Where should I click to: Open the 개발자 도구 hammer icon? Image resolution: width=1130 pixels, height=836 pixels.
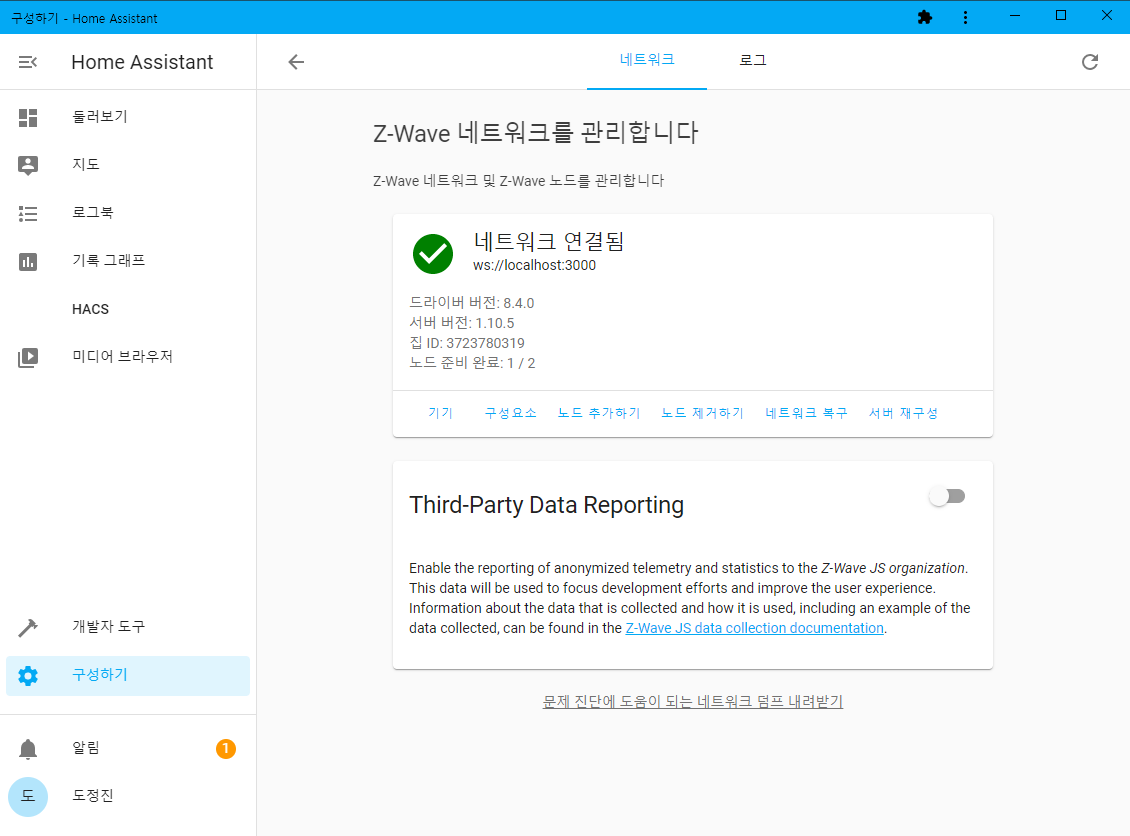click(x=27, y=628)
